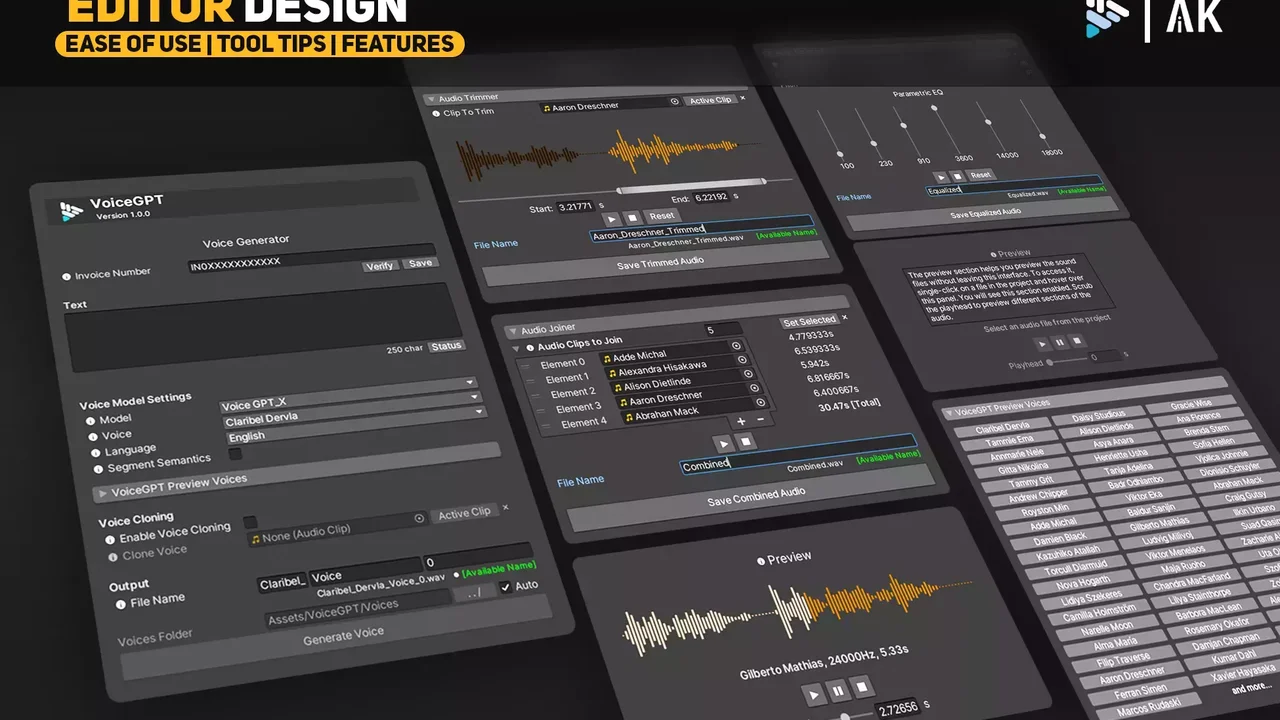Click the info icon beside Invoice Number

tap(67, 277)
